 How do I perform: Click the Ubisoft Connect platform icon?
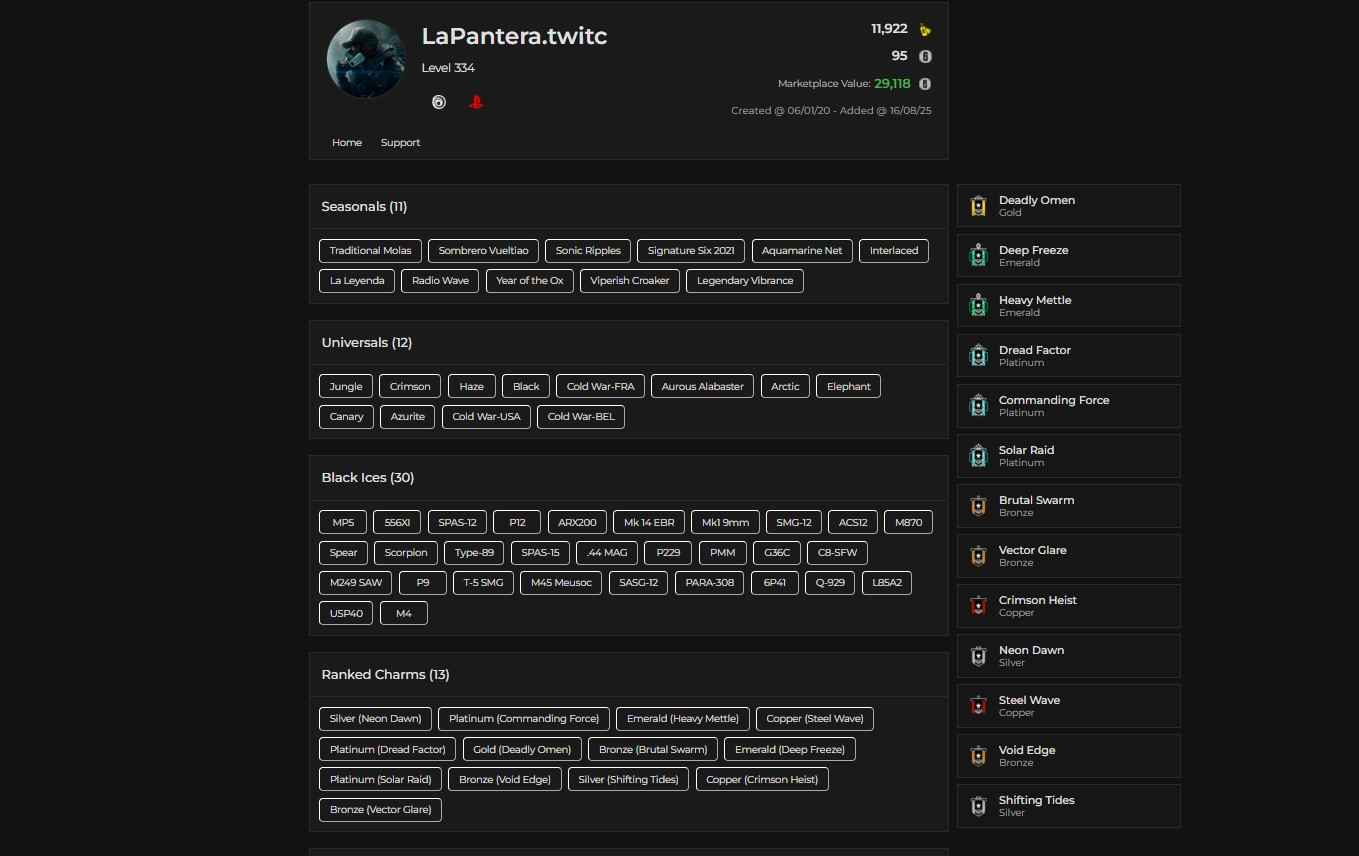coord(438,102)
